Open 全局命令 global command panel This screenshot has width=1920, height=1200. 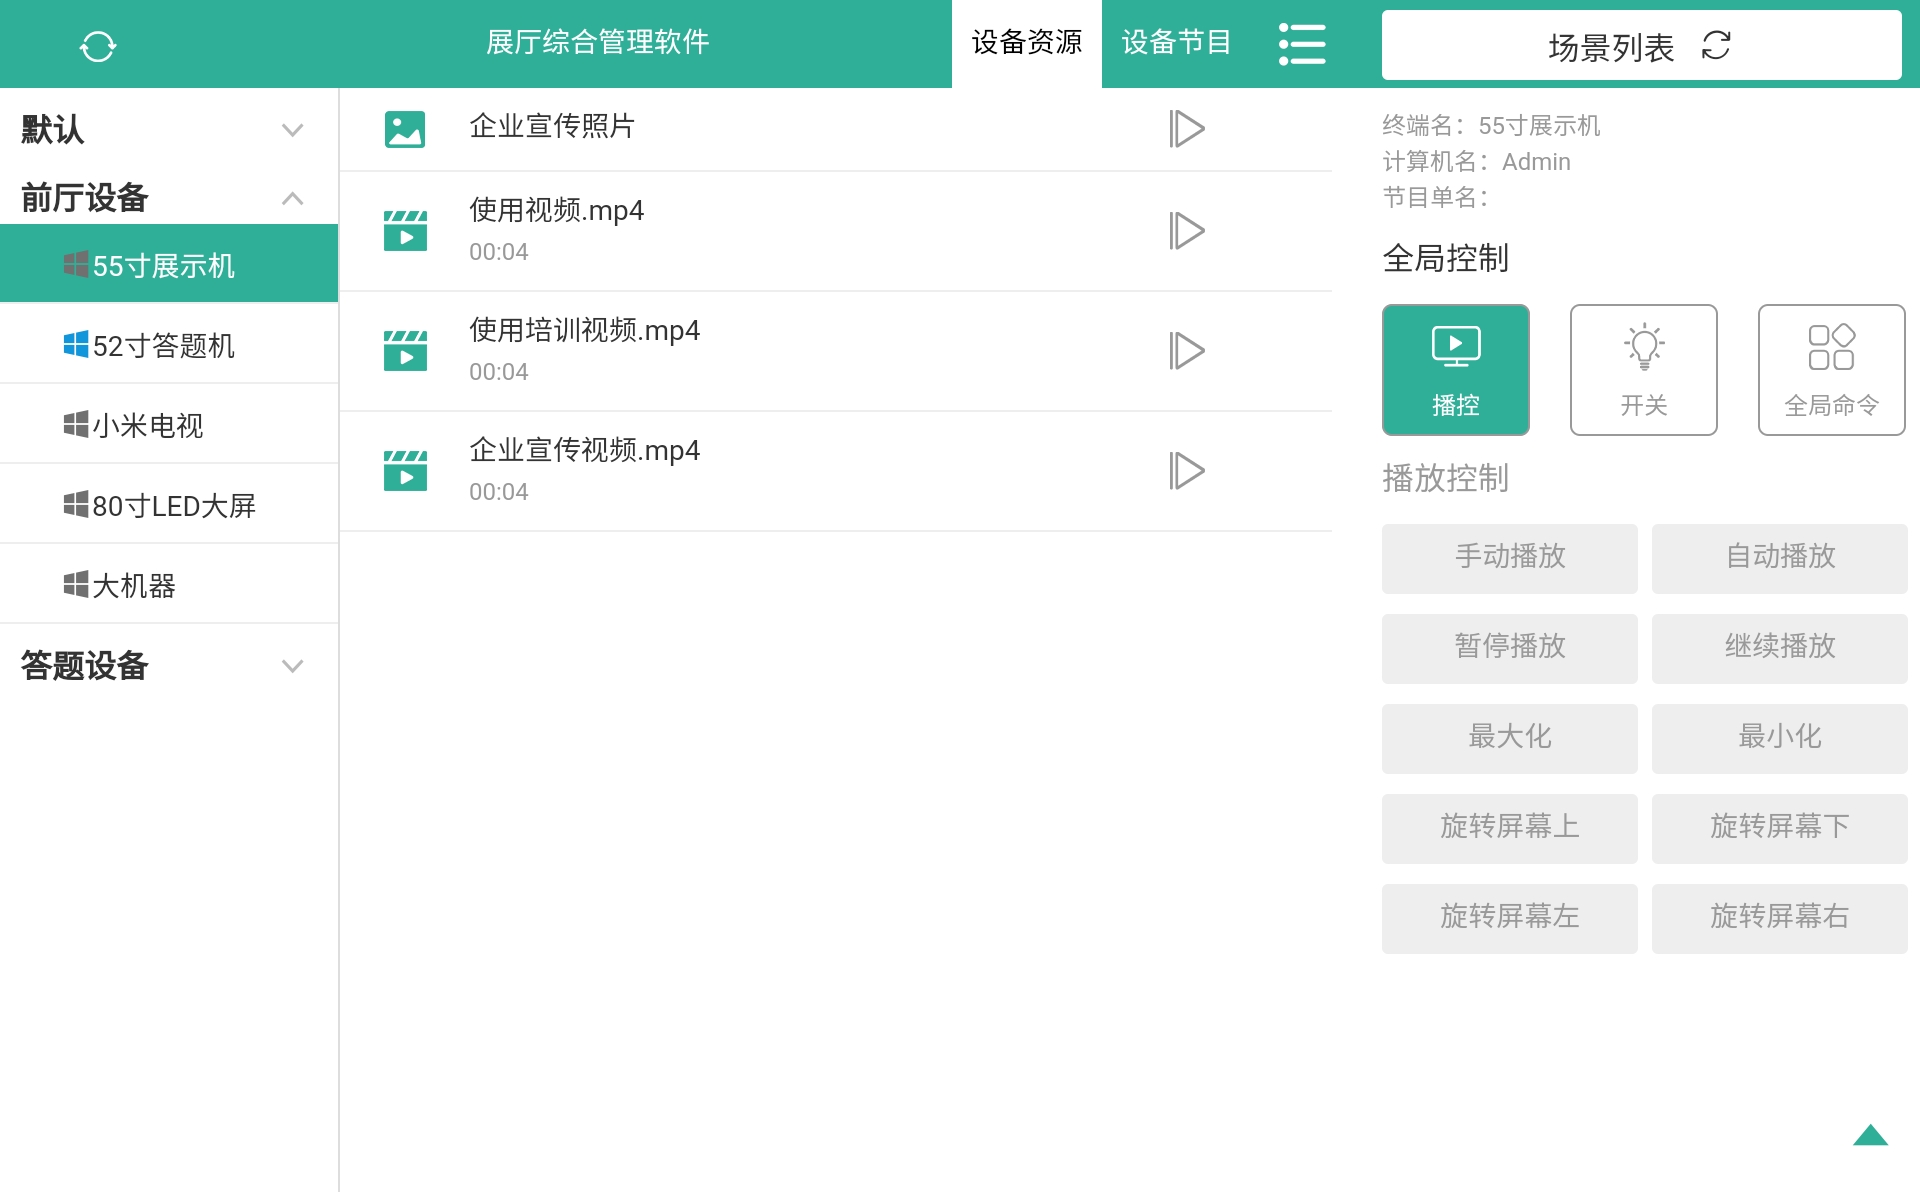[x=1831, y=368]
